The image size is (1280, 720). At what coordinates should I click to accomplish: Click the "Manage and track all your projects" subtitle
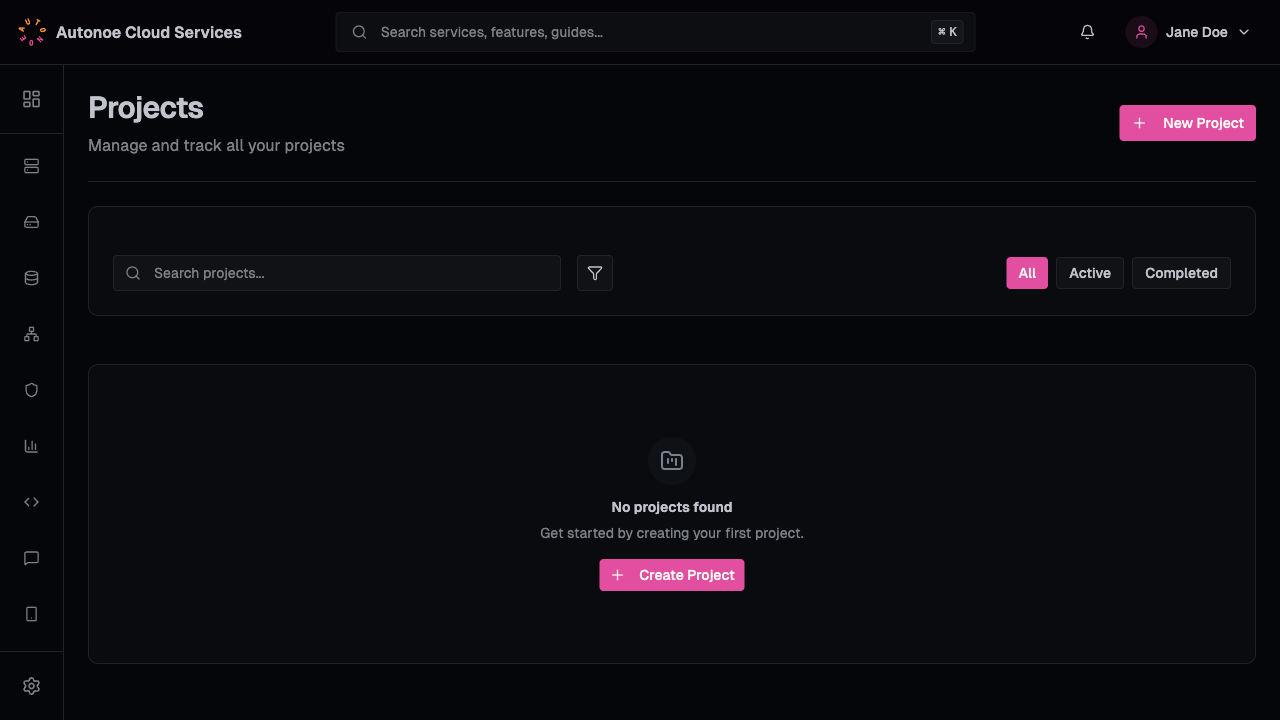pyautogui.click(x=216, y=145)
